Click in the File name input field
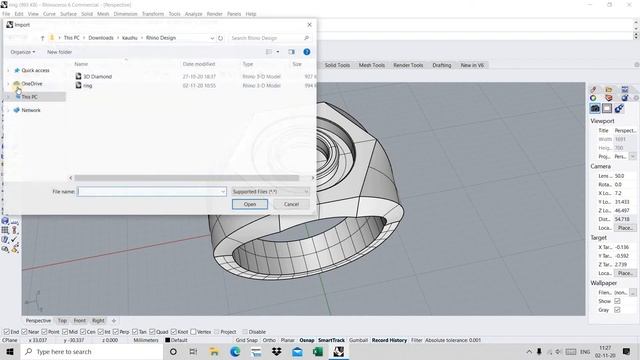 click(152, 191)
